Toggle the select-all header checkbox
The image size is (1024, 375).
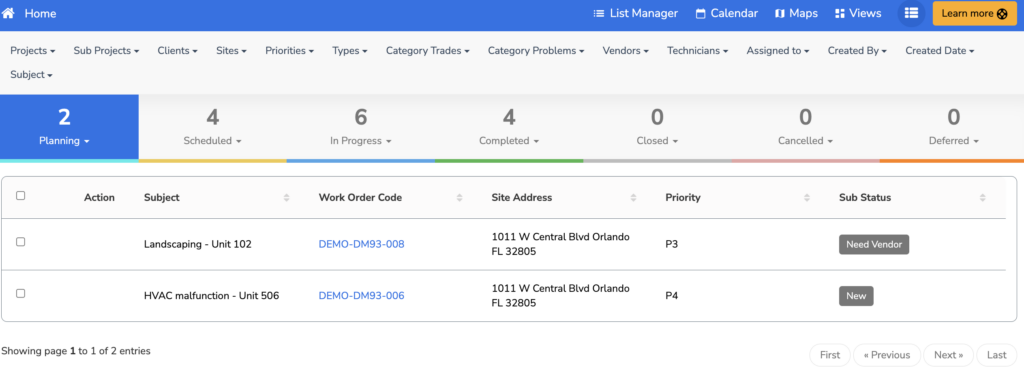(21, 195)
